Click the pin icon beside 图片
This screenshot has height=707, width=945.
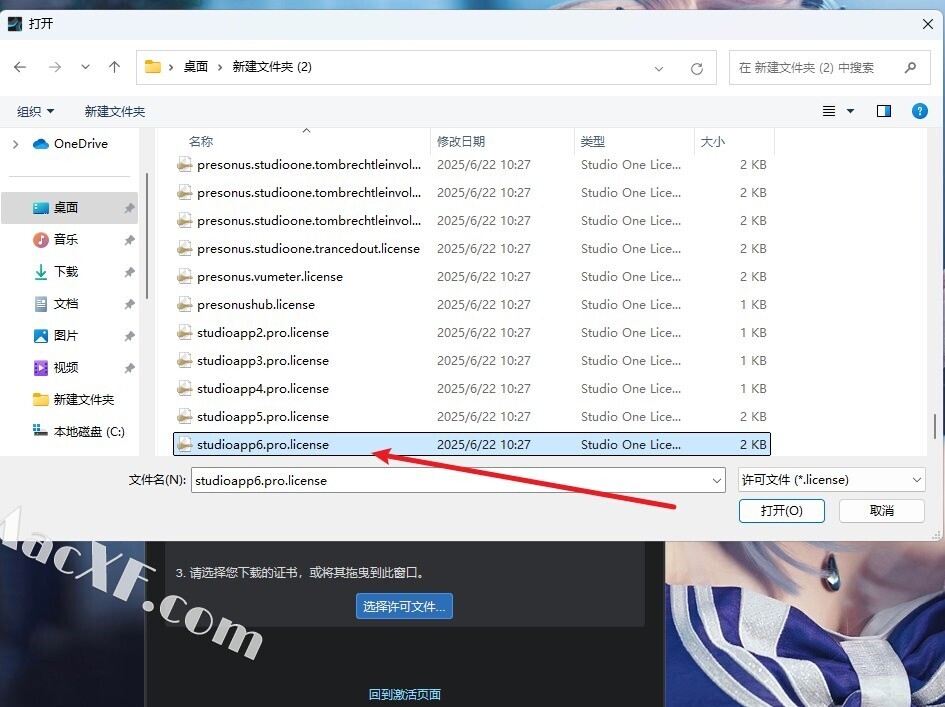coord(129,336)
